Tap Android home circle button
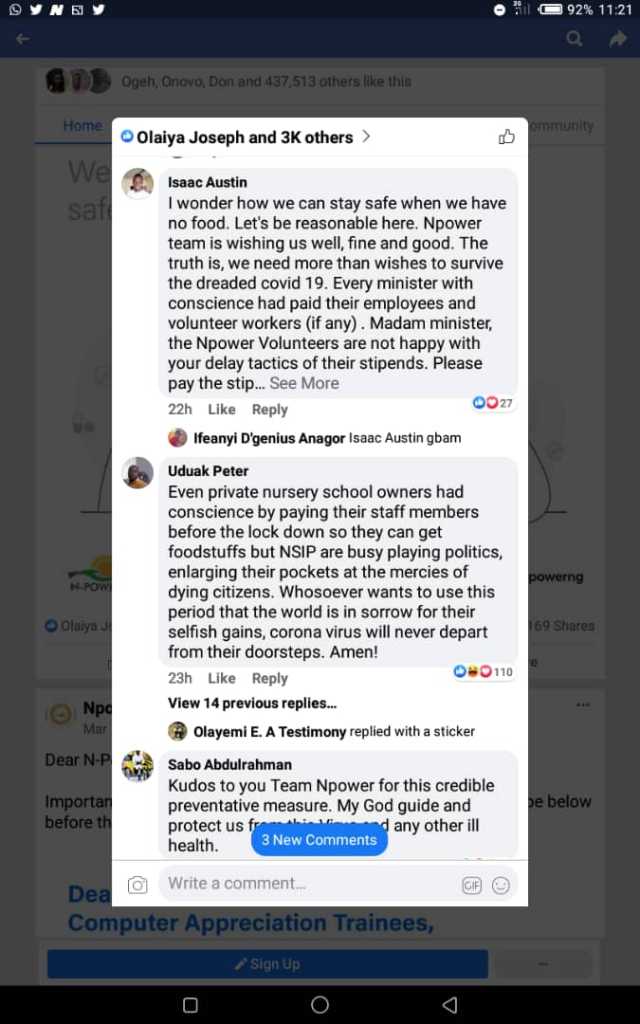Viewport: 640px width, 1024px height. point(320,1004)
